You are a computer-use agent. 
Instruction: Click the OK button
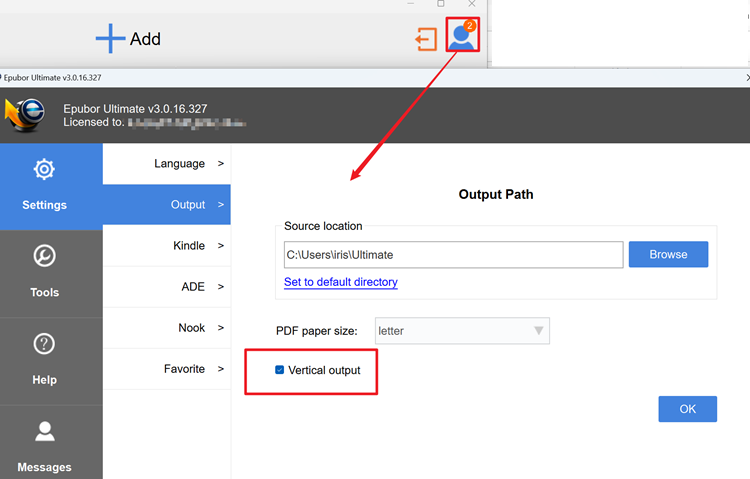pos(687,409)
